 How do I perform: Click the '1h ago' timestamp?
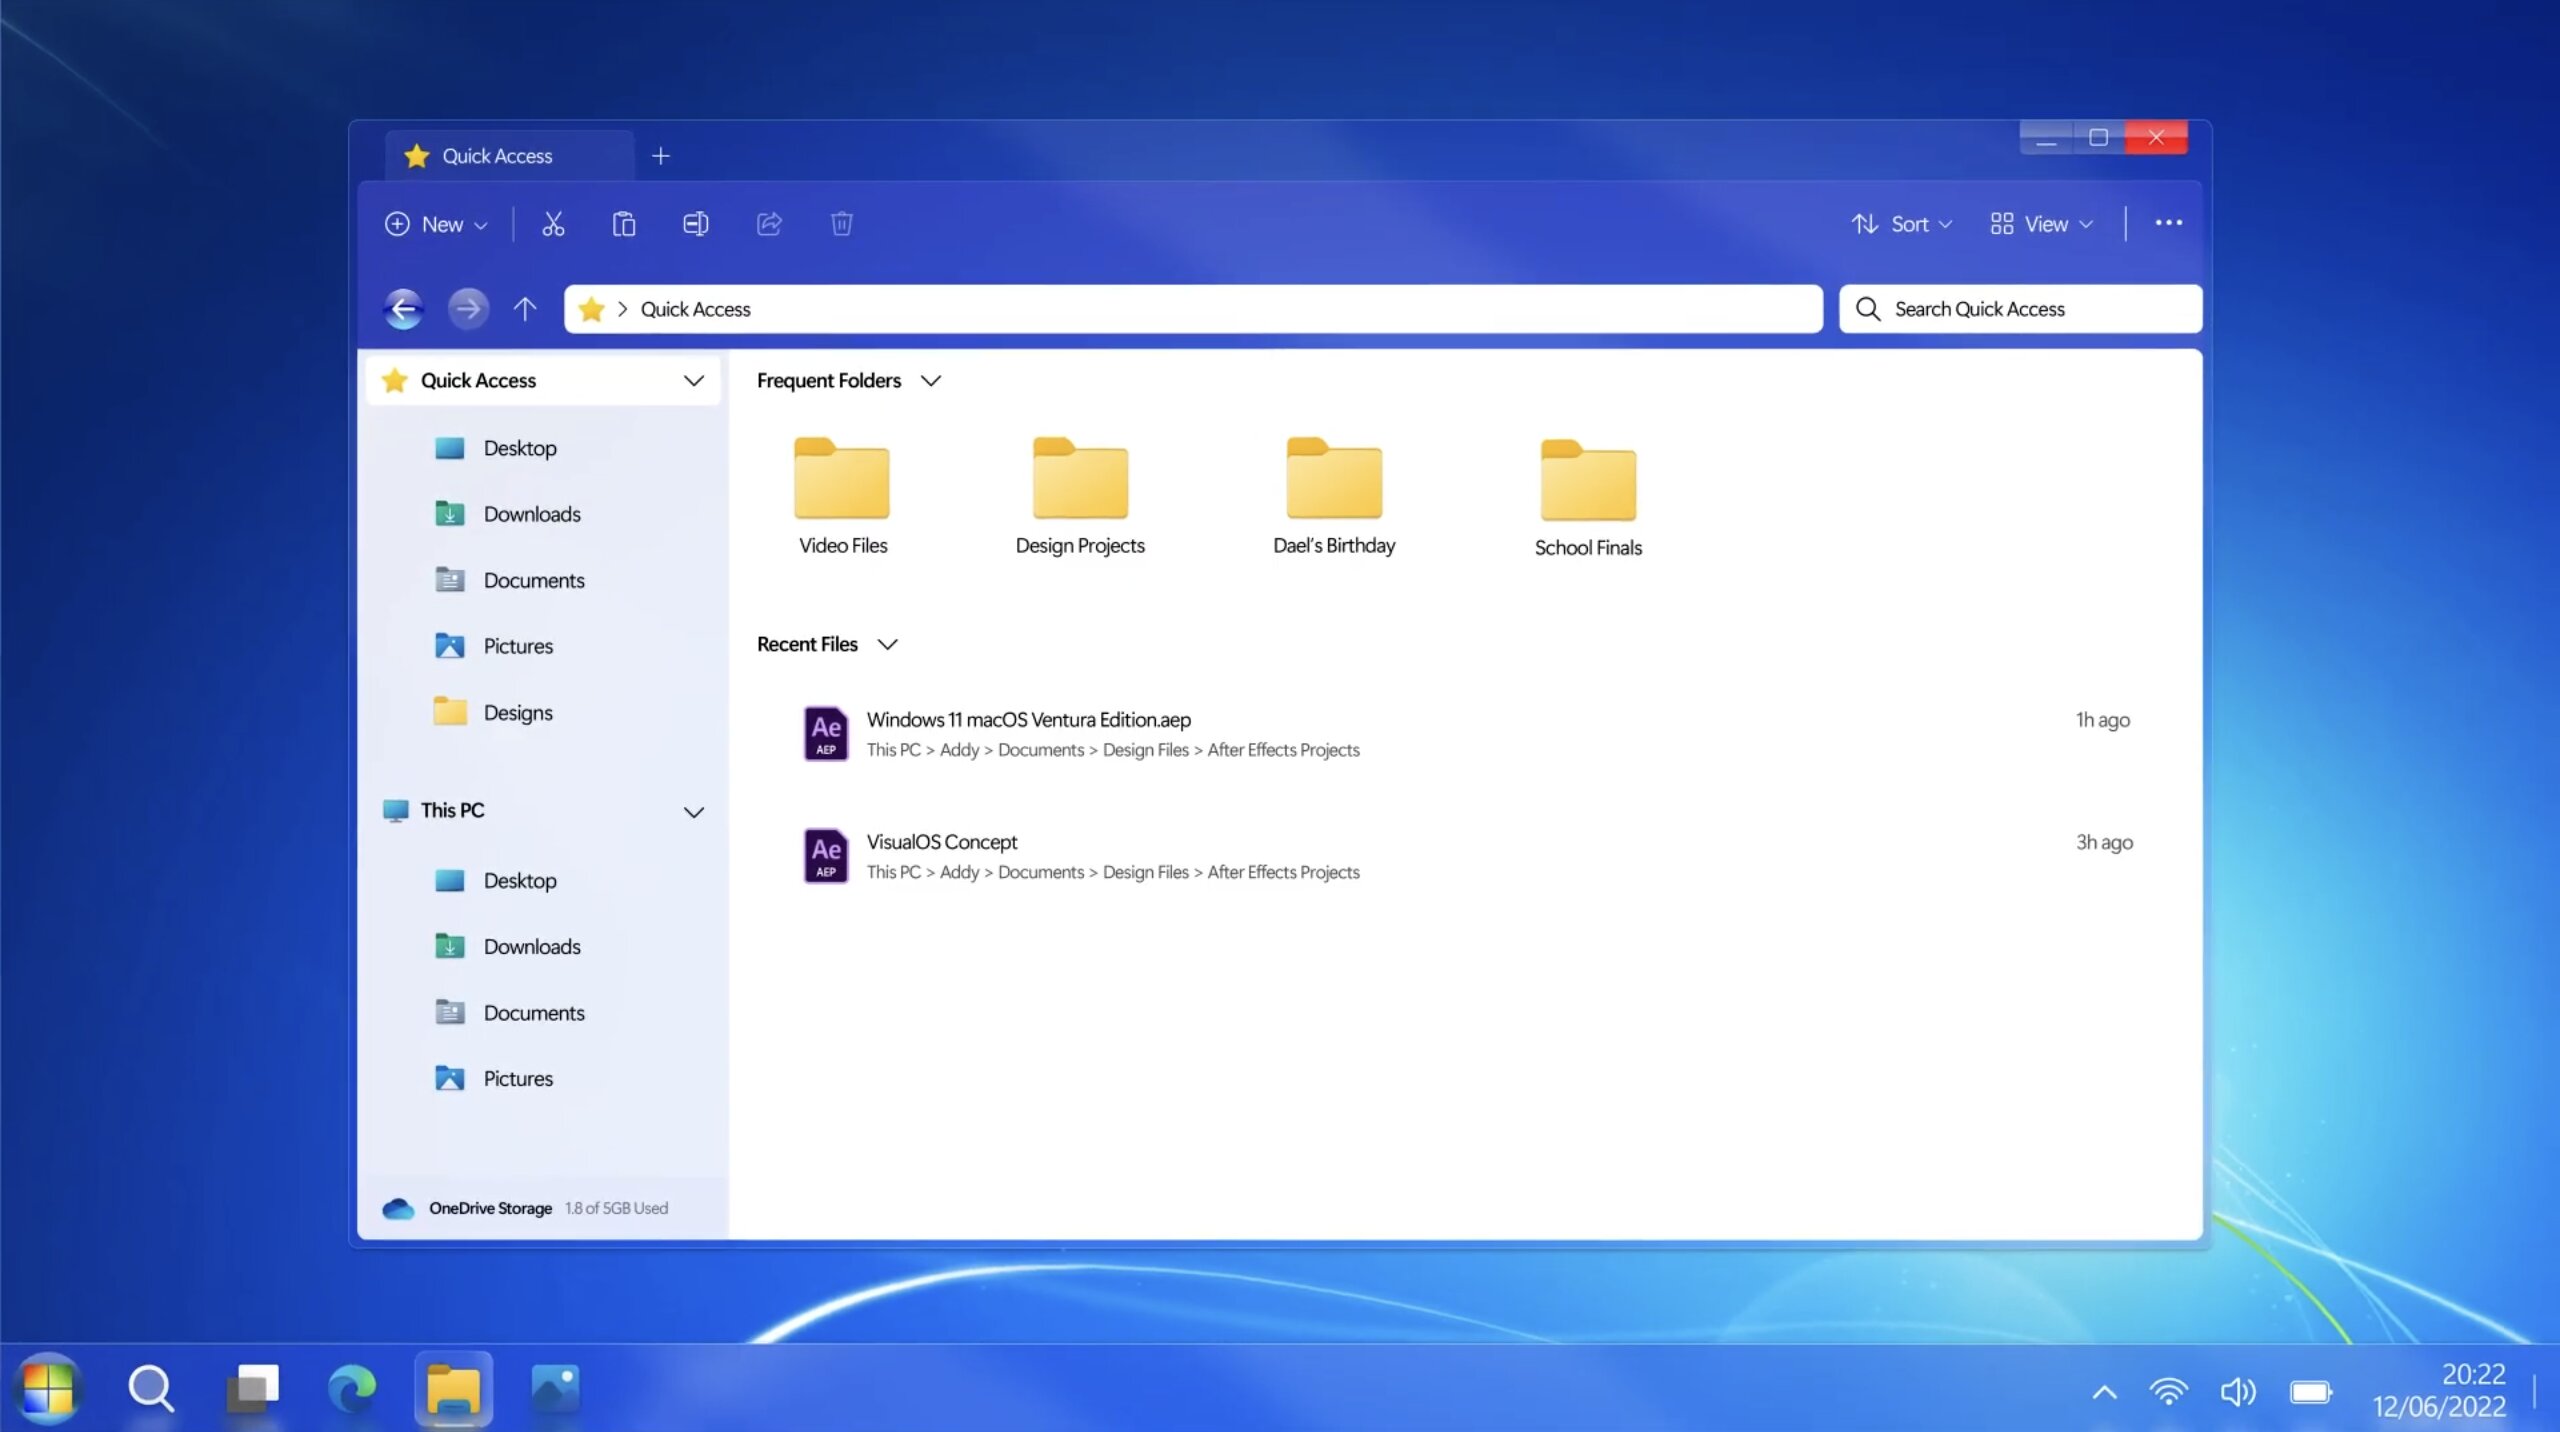2102,720
